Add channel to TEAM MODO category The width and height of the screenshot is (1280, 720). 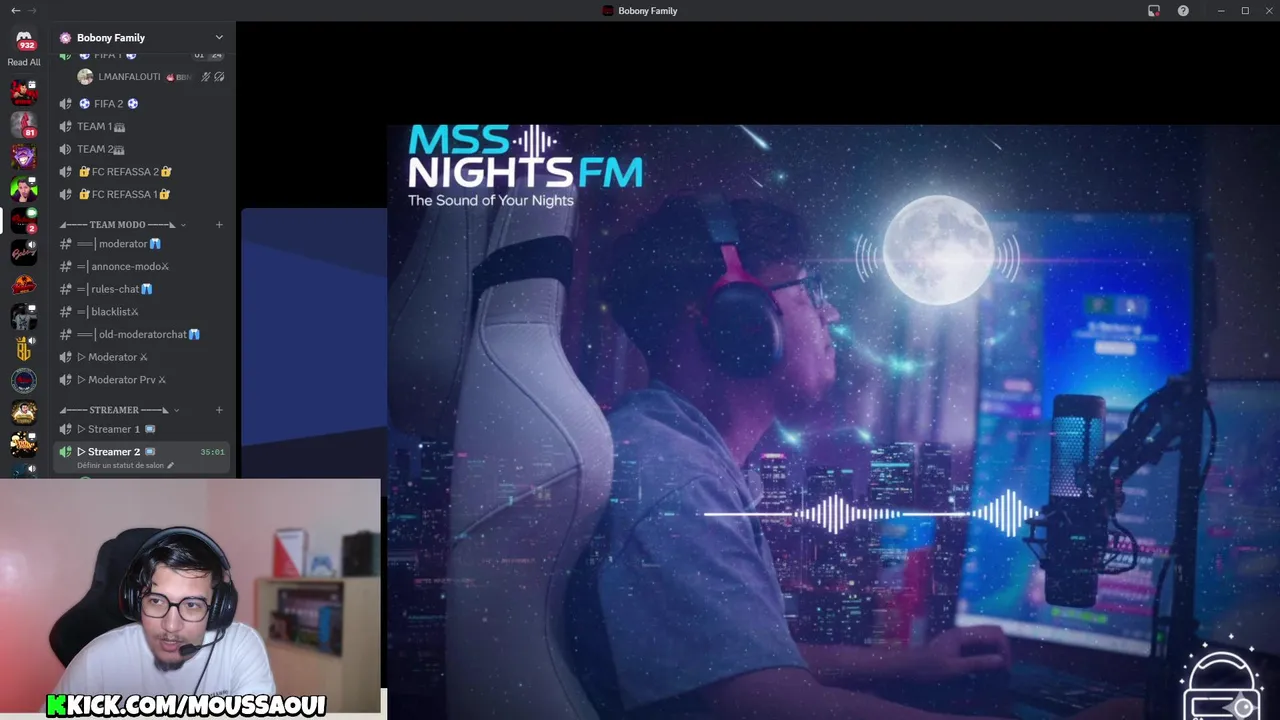219,225
